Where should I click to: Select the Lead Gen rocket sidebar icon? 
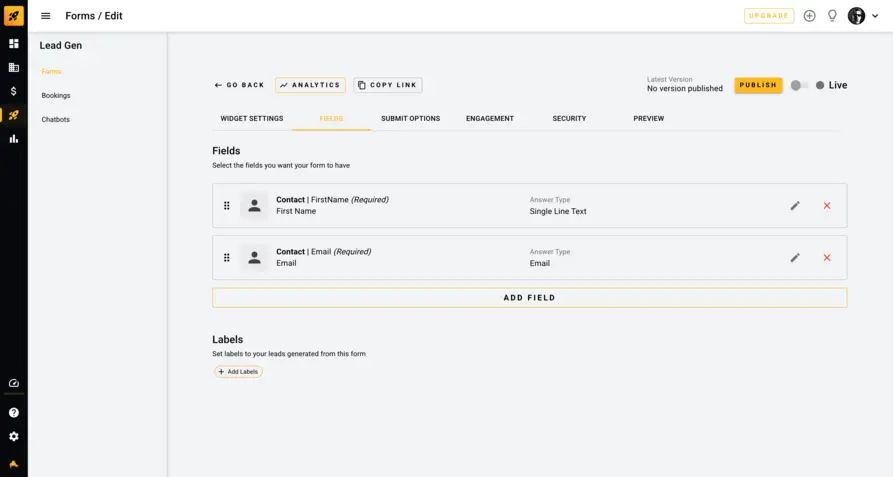click(14, 115)
